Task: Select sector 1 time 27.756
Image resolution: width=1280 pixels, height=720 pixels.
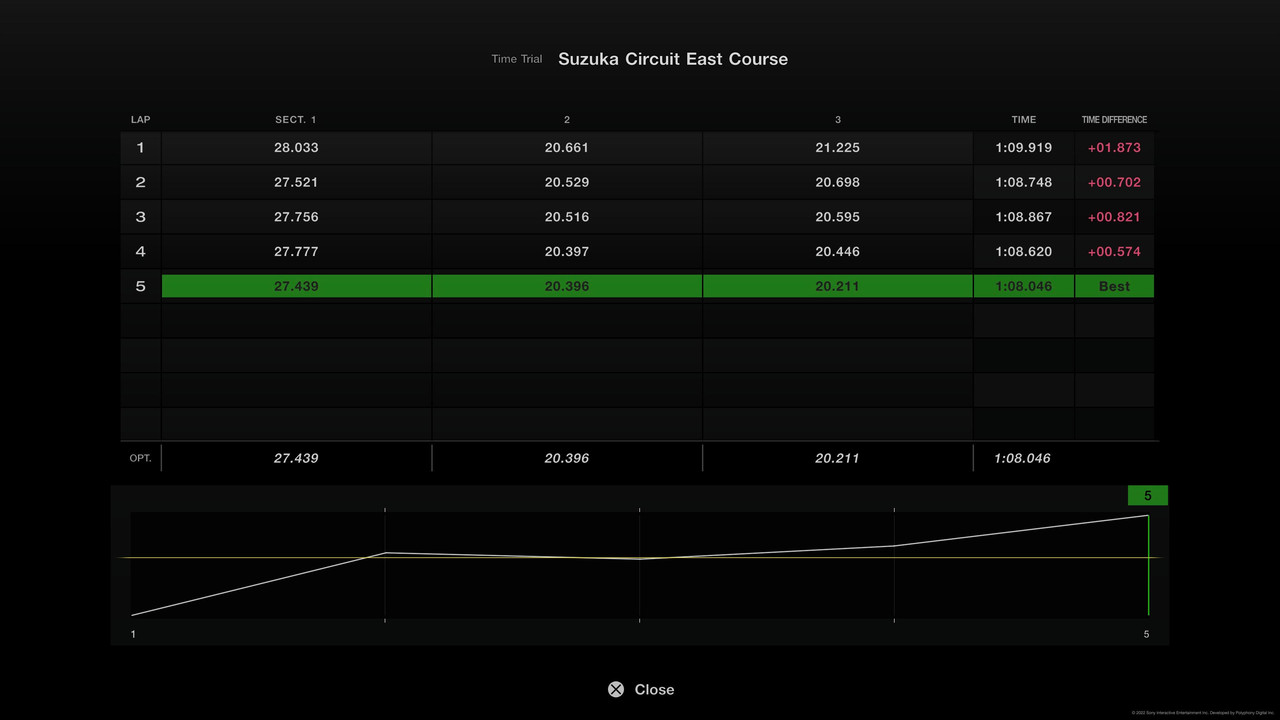Action: pos(296,217)
